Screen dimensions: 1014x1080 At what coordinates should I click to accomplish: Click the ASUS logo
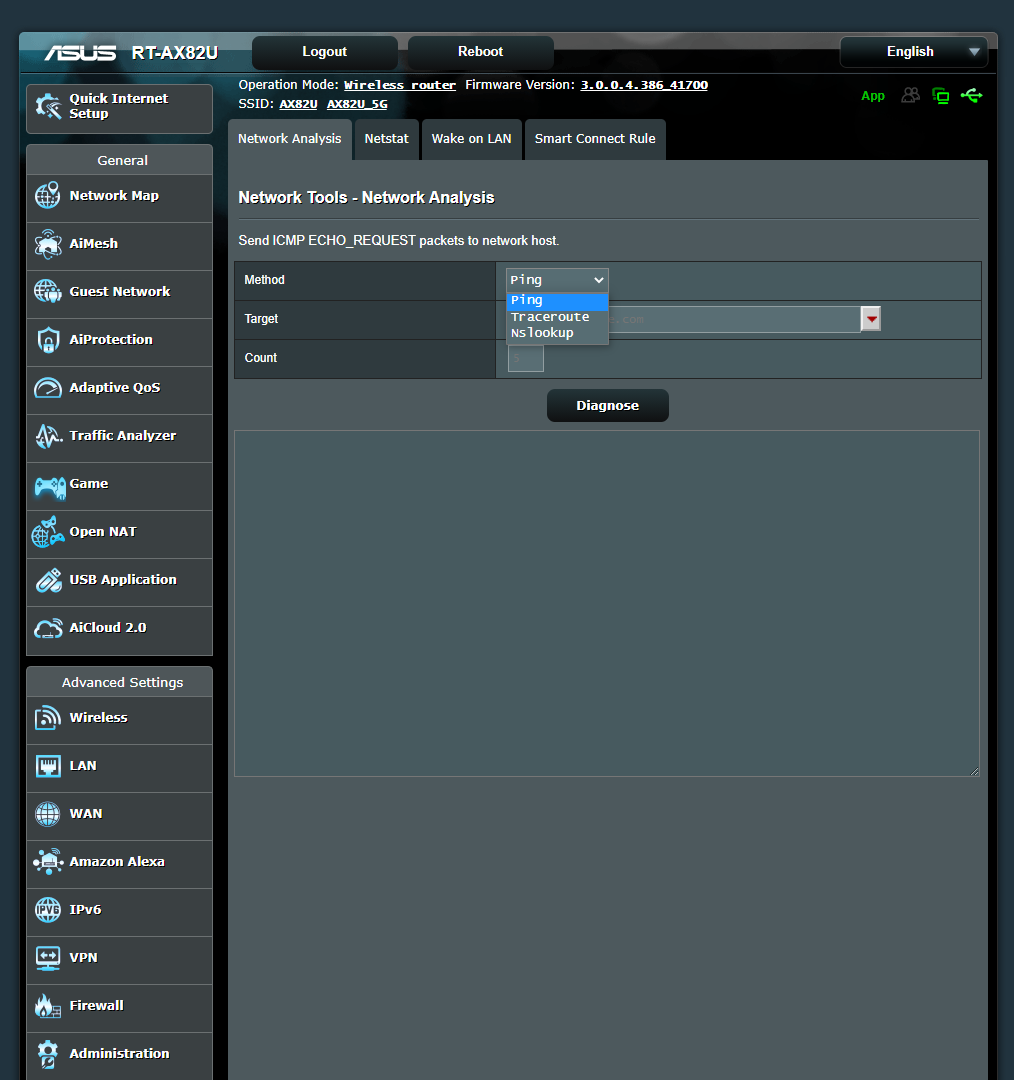click(x=81, y=52)
